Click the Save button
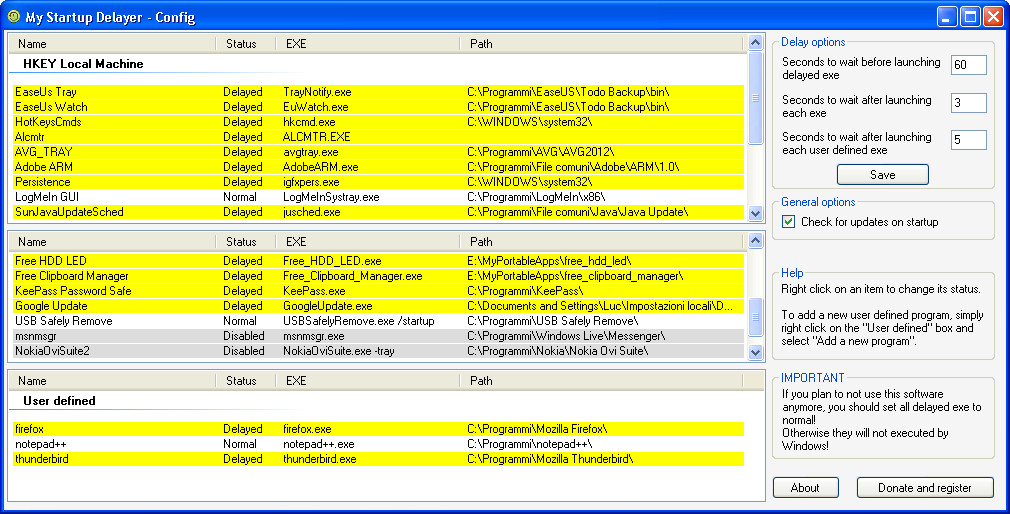The image size is (1010, 514). pos(882,175)
